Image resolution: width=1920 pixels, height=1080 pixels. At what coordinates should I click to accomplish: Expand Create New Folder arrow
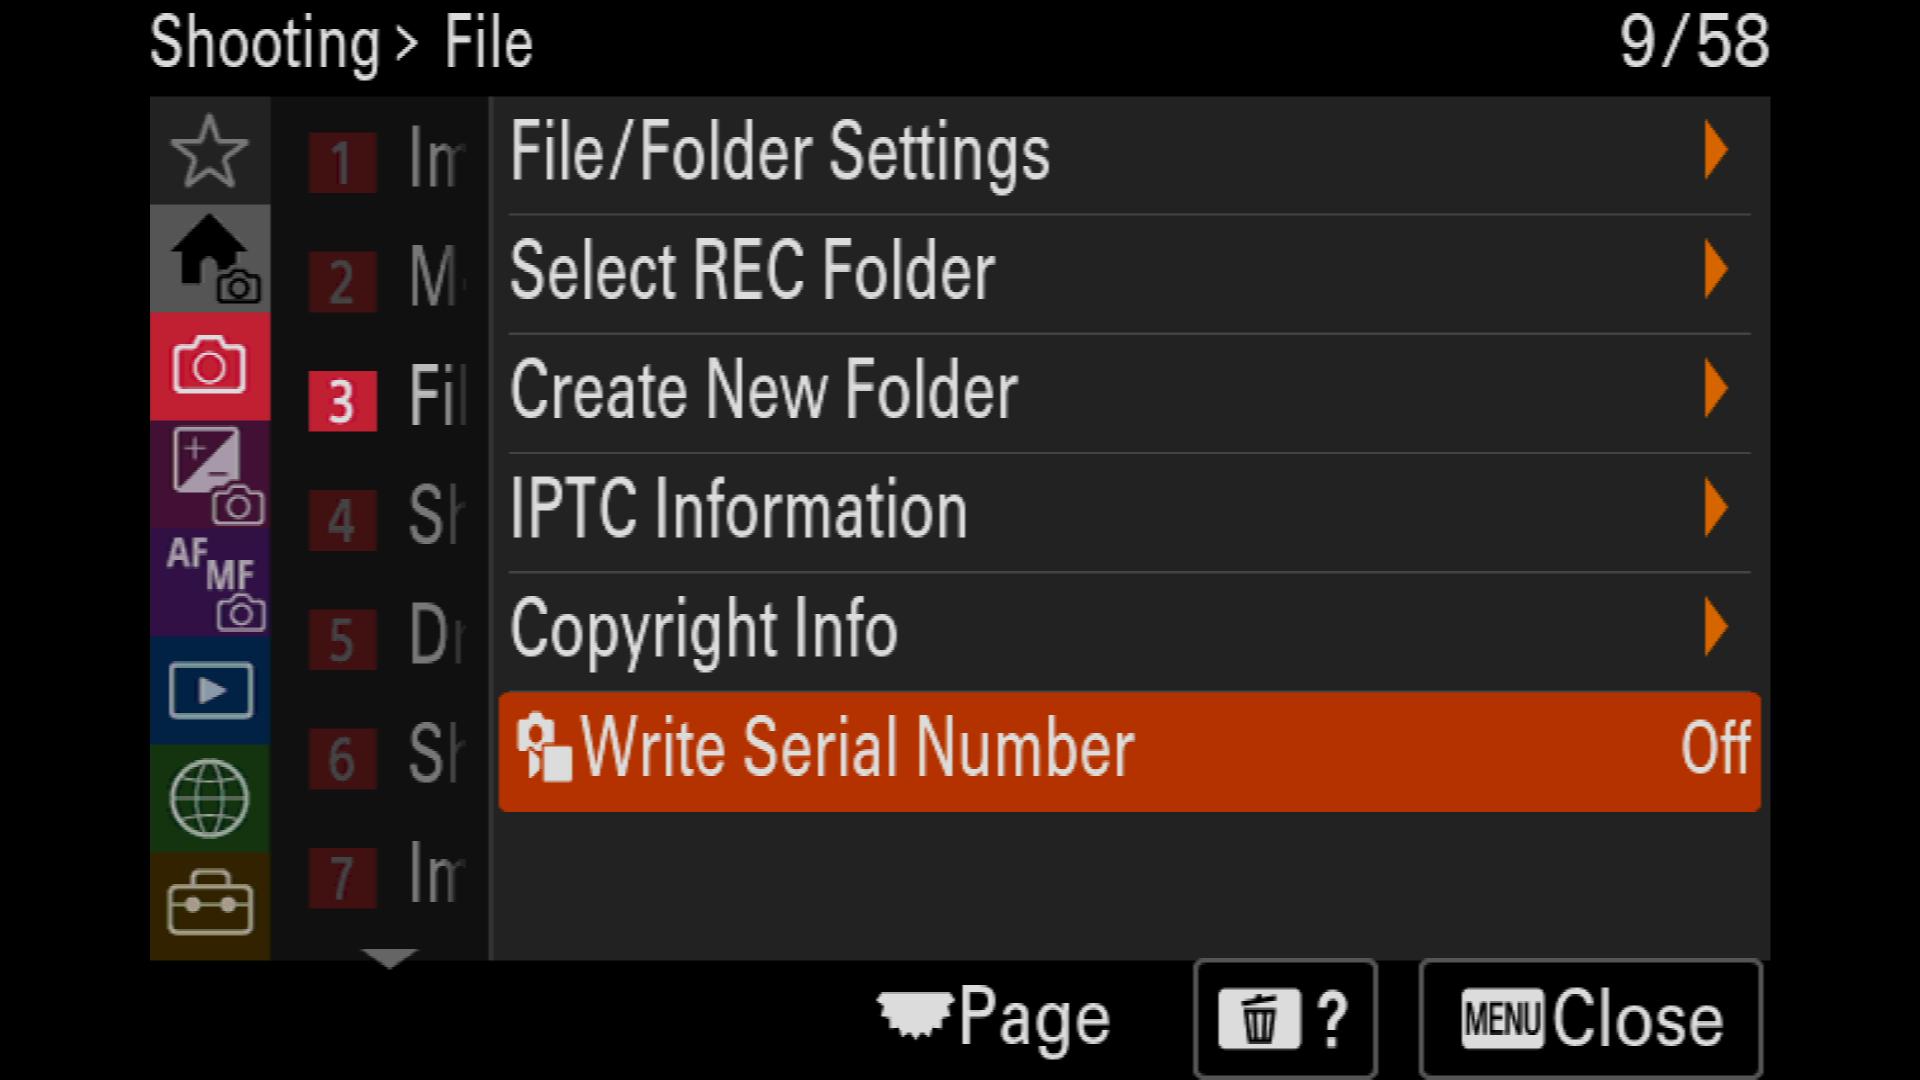[x=1716, y=389]
